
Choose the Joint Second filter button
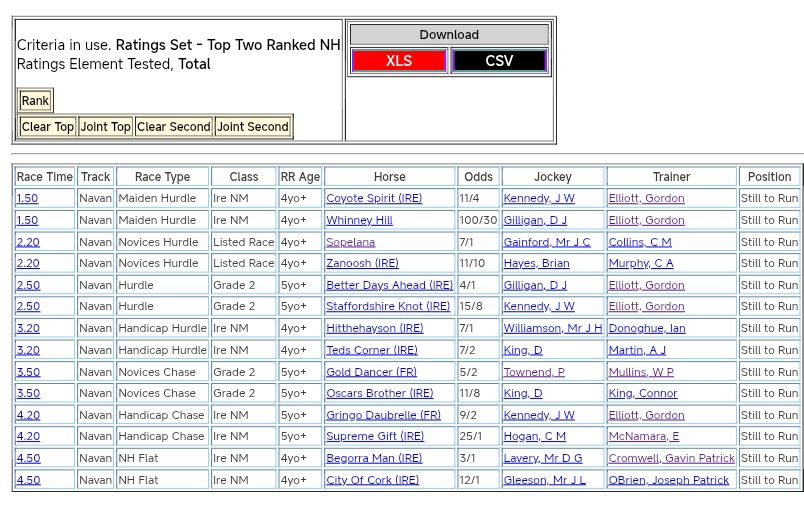pos(253,127)
